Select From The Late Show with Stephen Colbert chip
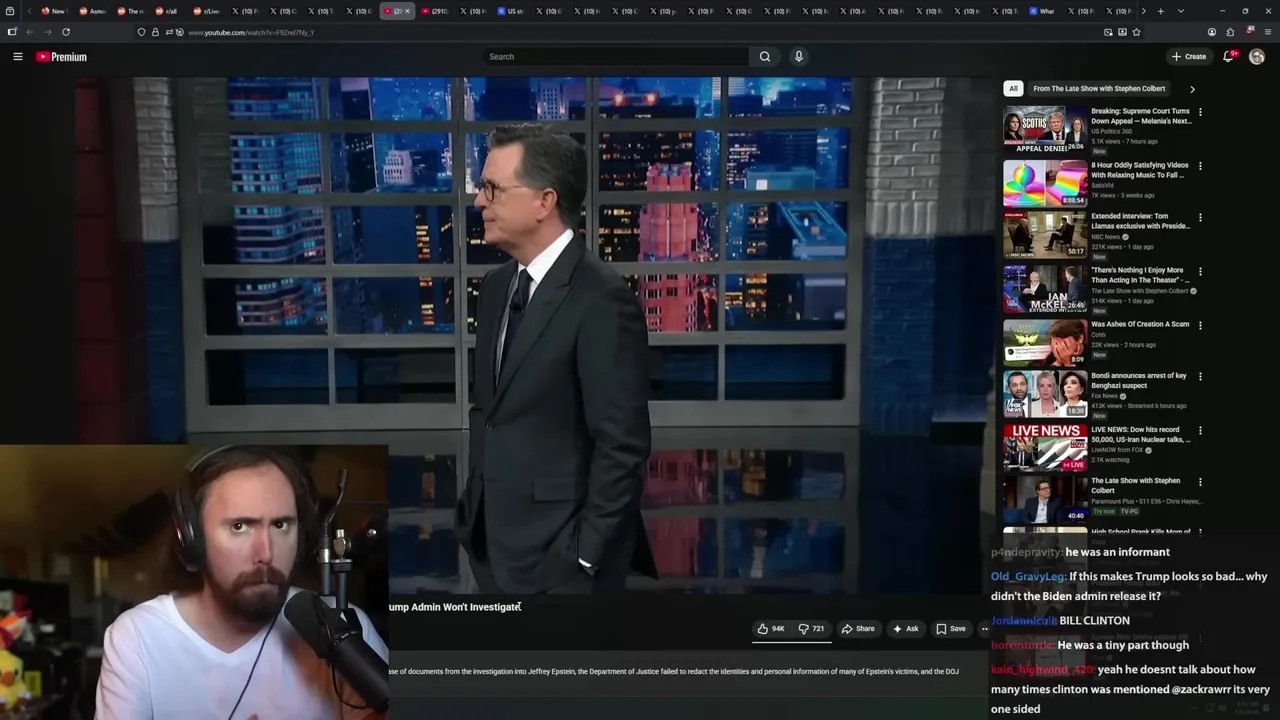Screen dimensions: 1280x720 click(1099, 88)
